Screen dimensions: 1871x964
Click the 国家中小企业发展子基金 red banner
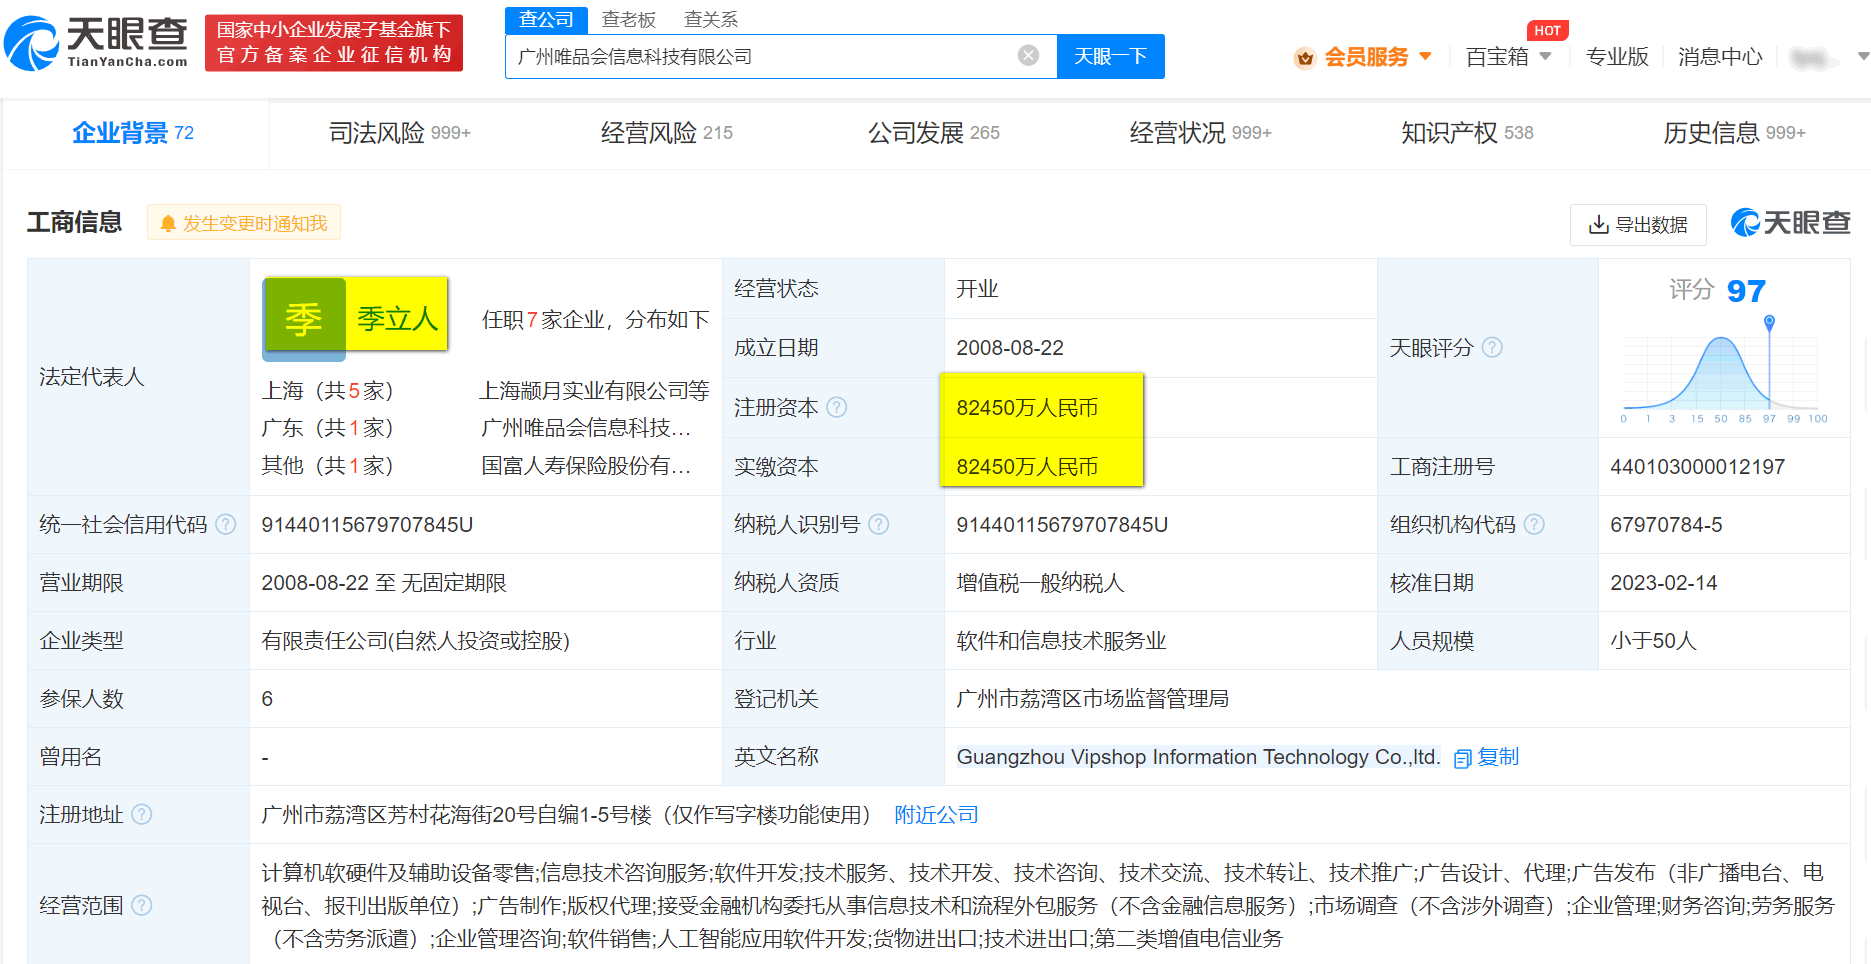coord(334,43)
